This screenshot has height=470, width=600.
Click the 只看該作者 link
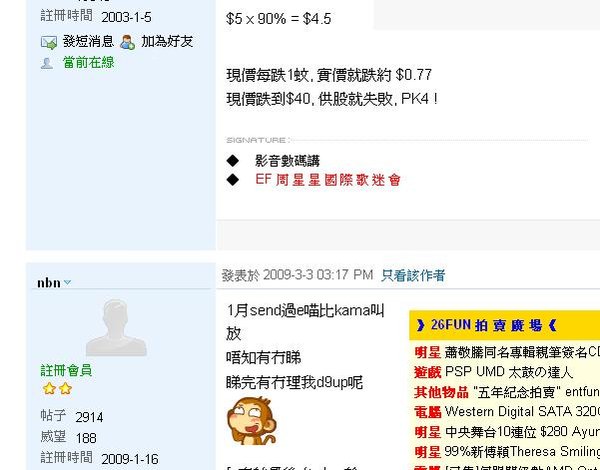pos(413,275)
